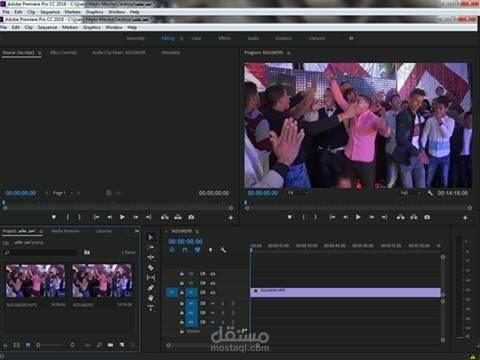
Task: Toggle Linked Selection in timeline
Action: click(x=197, y=250)
